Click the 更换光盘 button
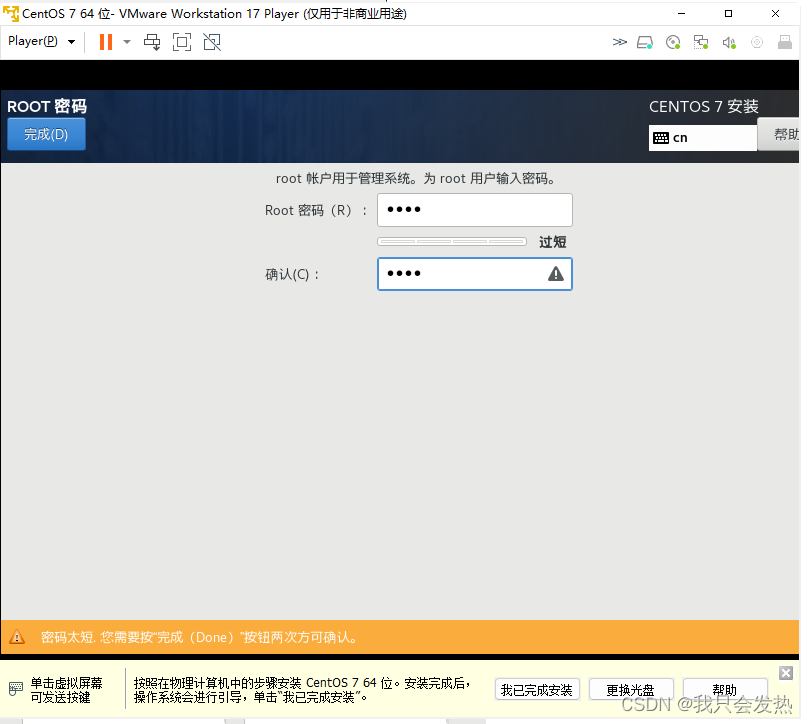808x724 pixels. 631,690
